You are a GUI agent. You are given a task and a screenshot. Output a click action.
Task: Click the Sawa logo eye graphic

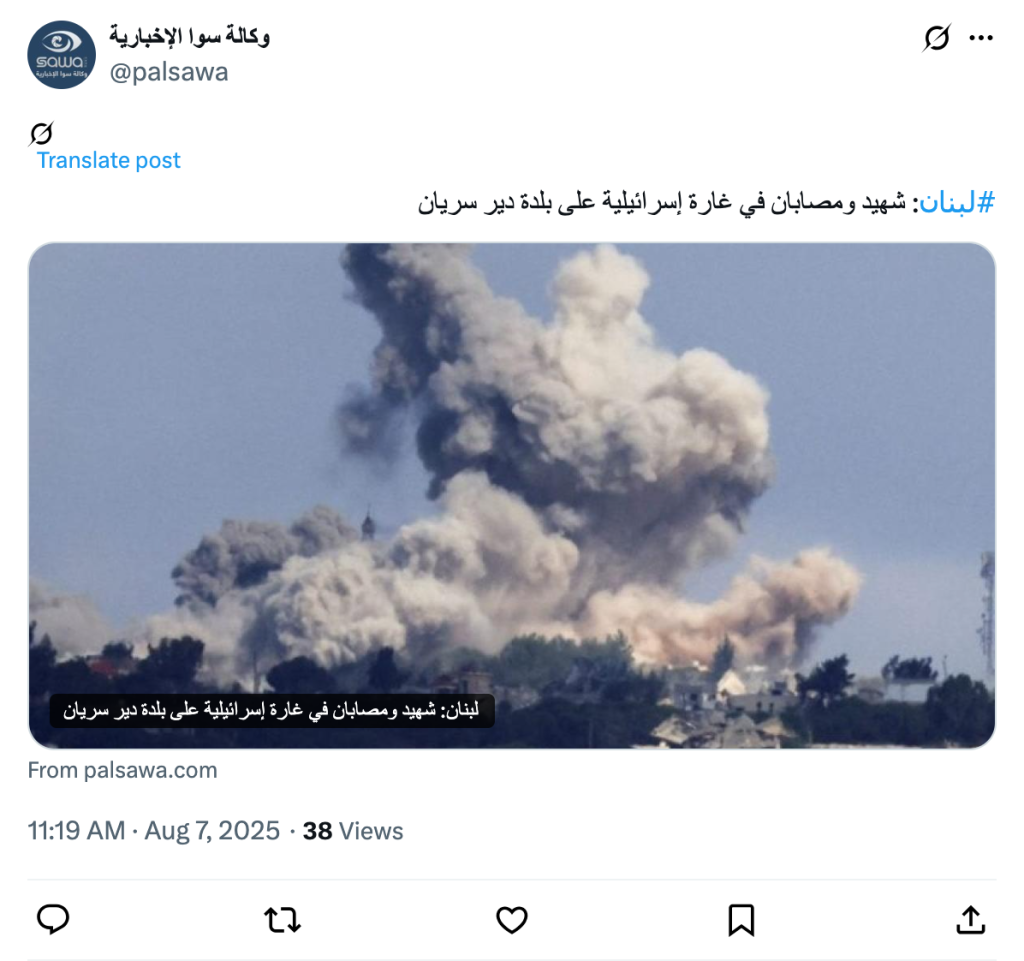point(61,43)
